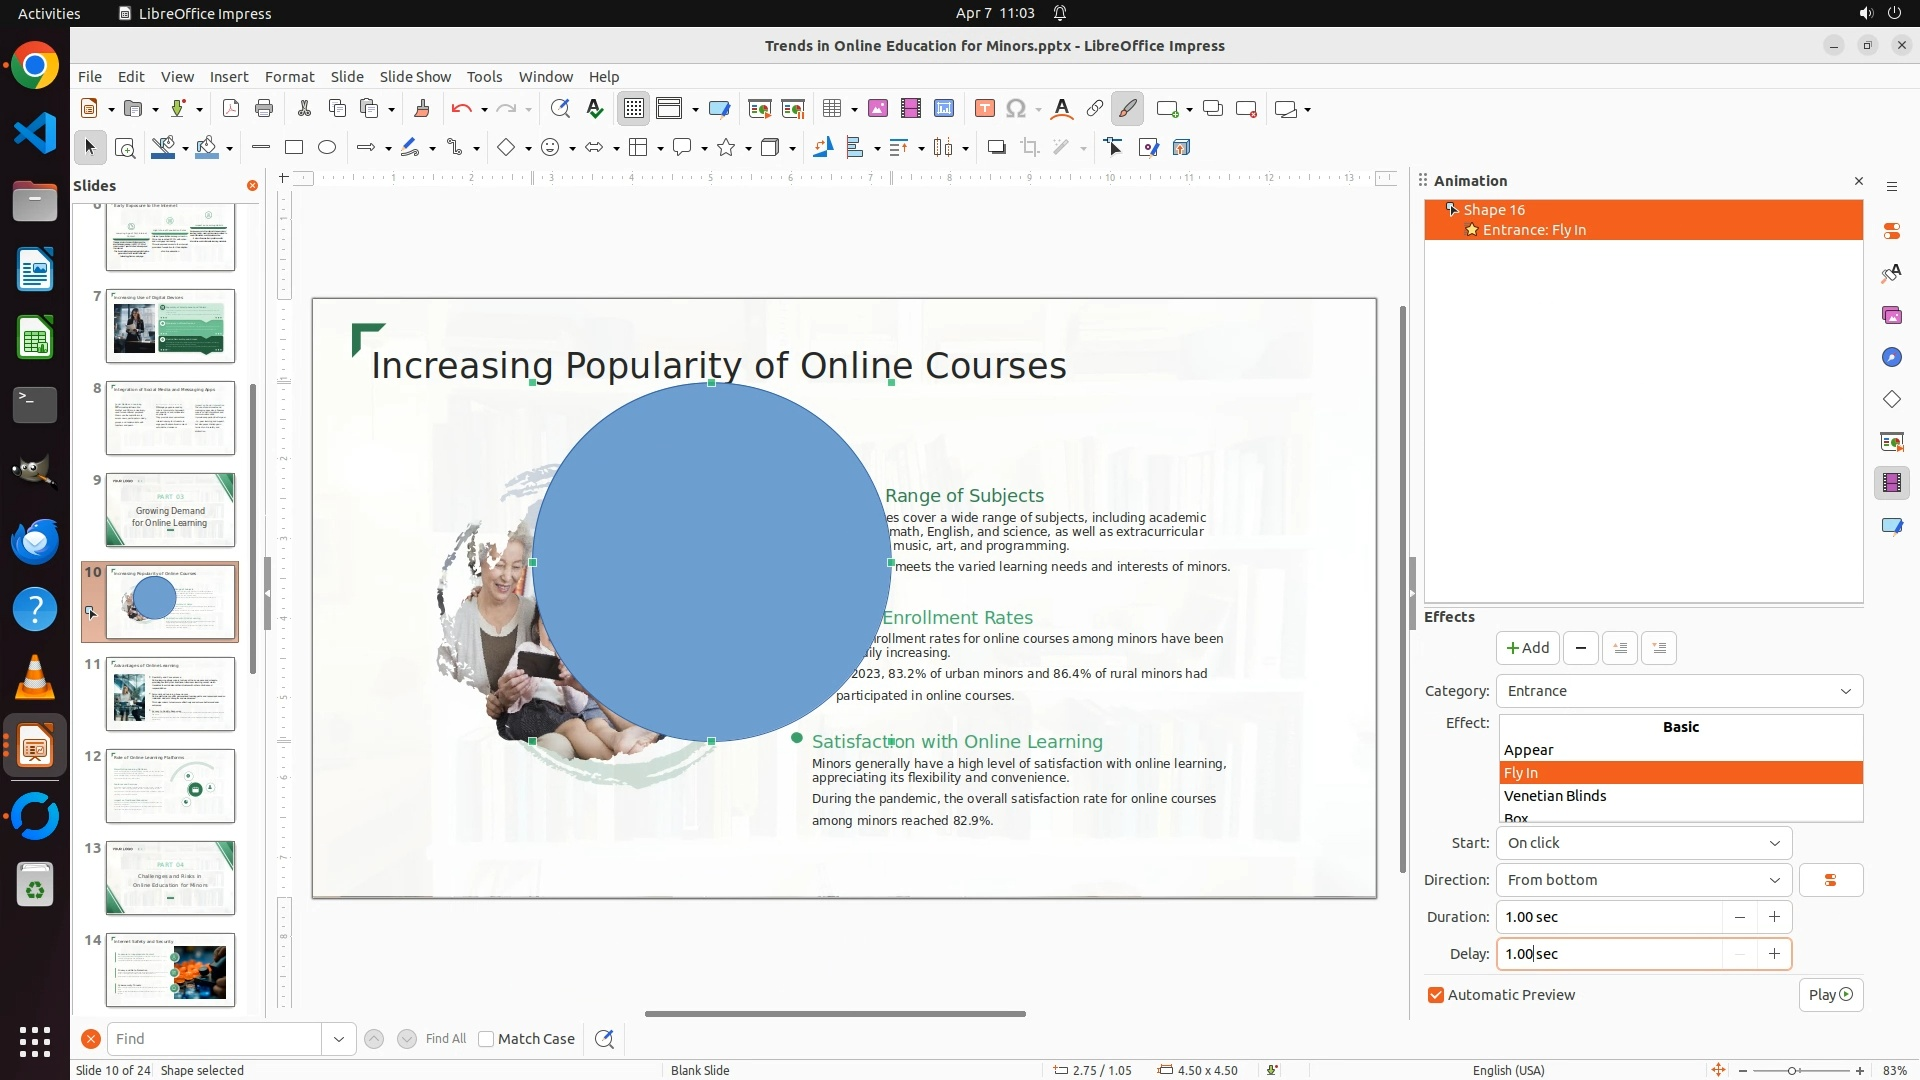This screenshot has height=1080, width=1920.
Task: Expand the Start dropdown set to On click
Action: click(x=1643, y=843)
